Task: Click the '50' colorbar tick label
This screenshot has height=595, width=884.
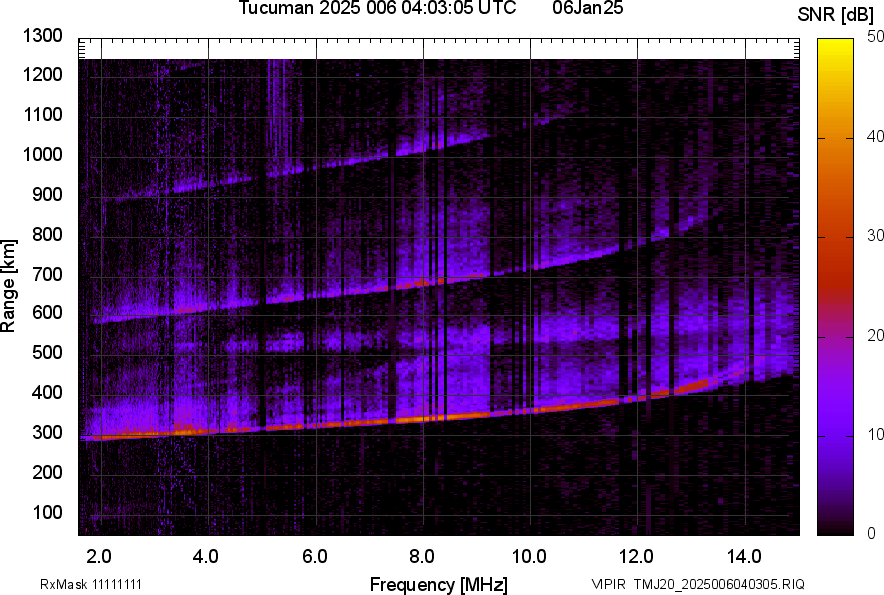Action: click(875, 37)
